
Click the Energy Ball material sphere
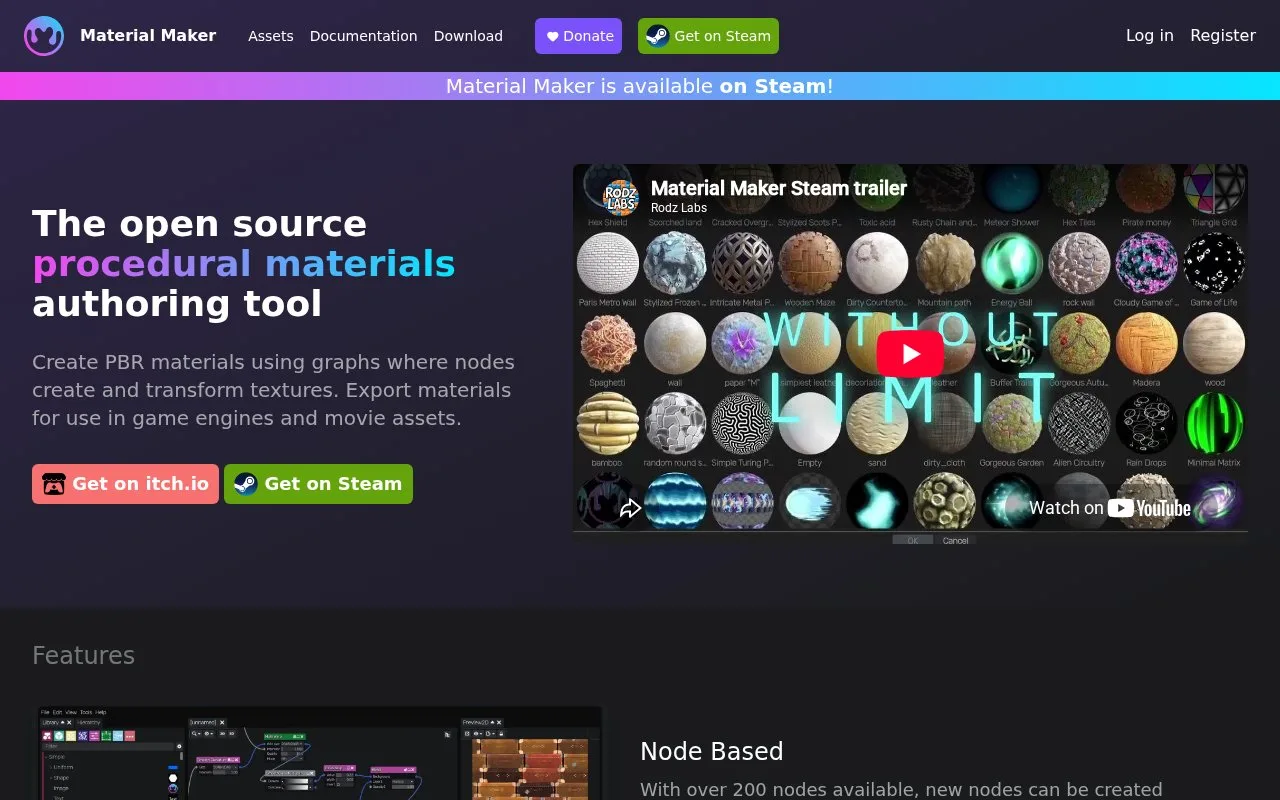coord(1012,263)
